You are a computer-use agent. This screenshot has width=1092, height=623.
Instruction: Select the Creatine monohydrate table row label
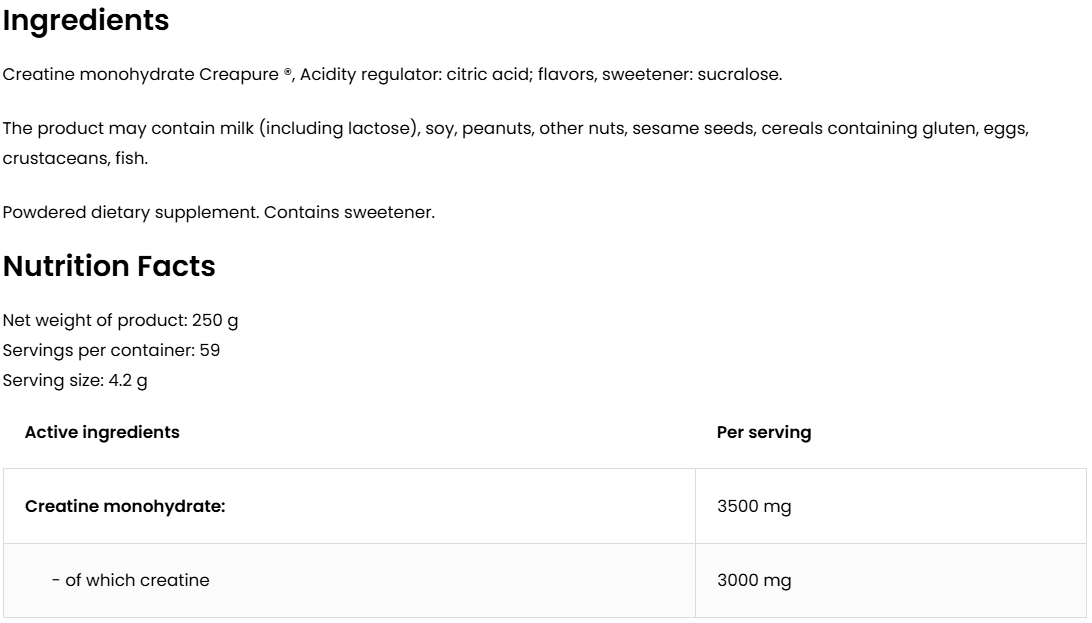(125, 507)
